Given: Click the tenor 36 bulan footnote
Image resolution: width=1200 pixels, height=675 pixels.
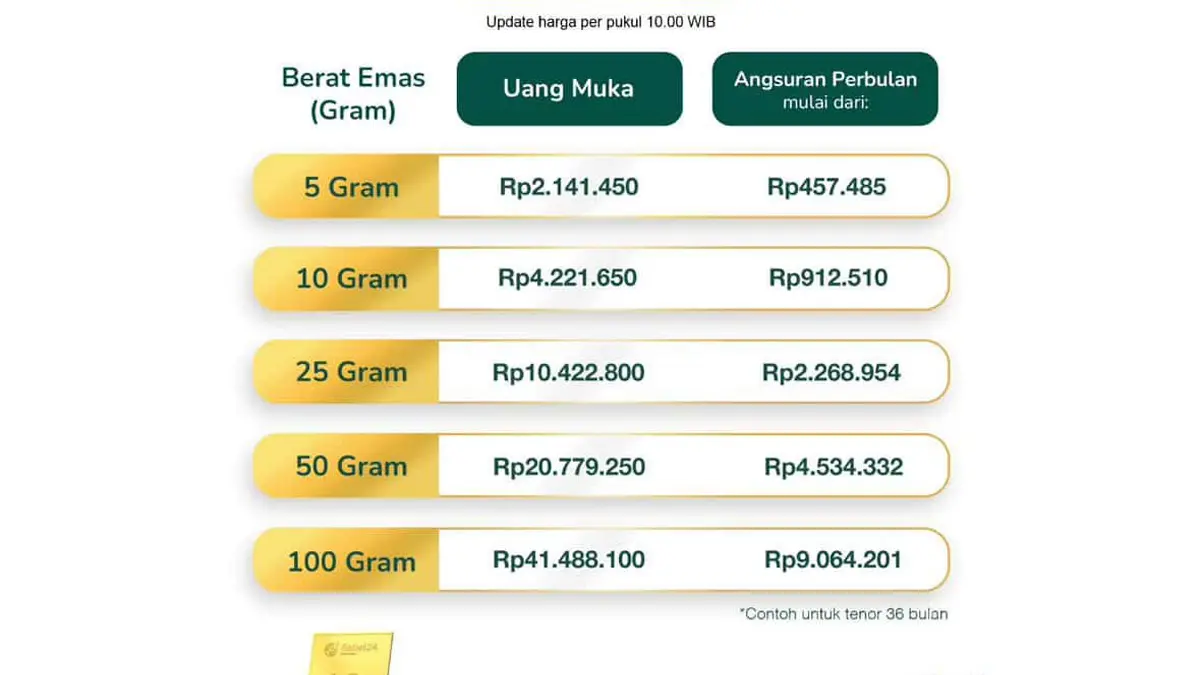Looking at the screenshot, I should click(843, 614).
